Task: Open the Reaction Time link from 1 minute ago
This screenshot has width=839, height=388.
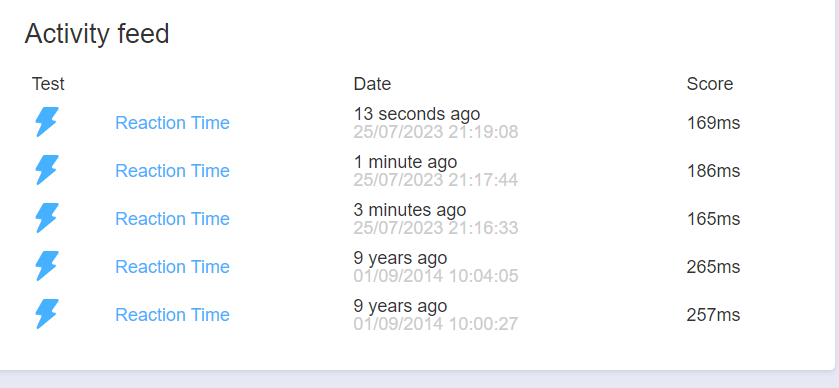Action: pos(172,171)
